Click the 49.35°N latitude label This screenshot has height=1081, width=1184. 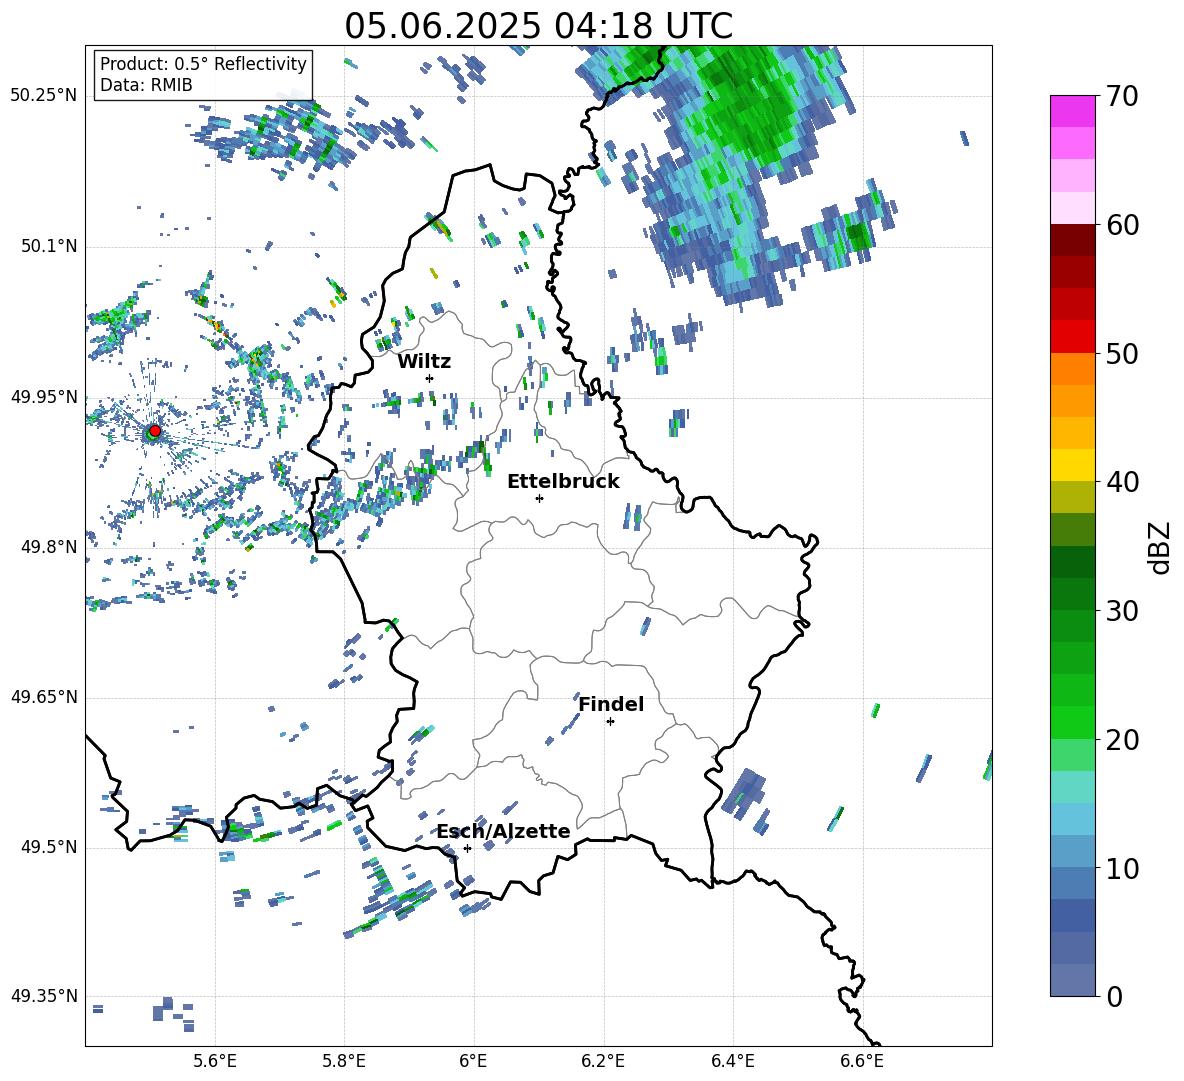tap(44, 996)
